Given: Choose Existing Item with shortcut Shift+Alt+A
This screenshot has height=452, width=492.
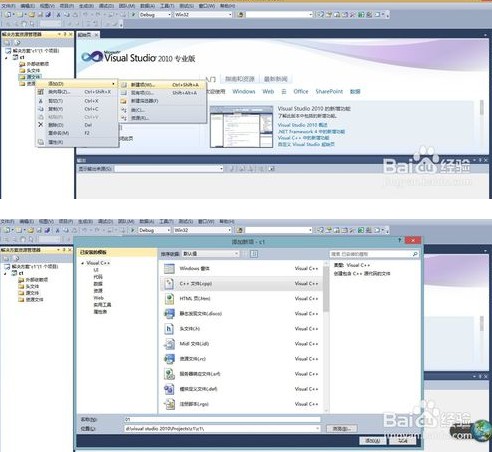Looking at the screenshot, I should [x=162, y=93].
